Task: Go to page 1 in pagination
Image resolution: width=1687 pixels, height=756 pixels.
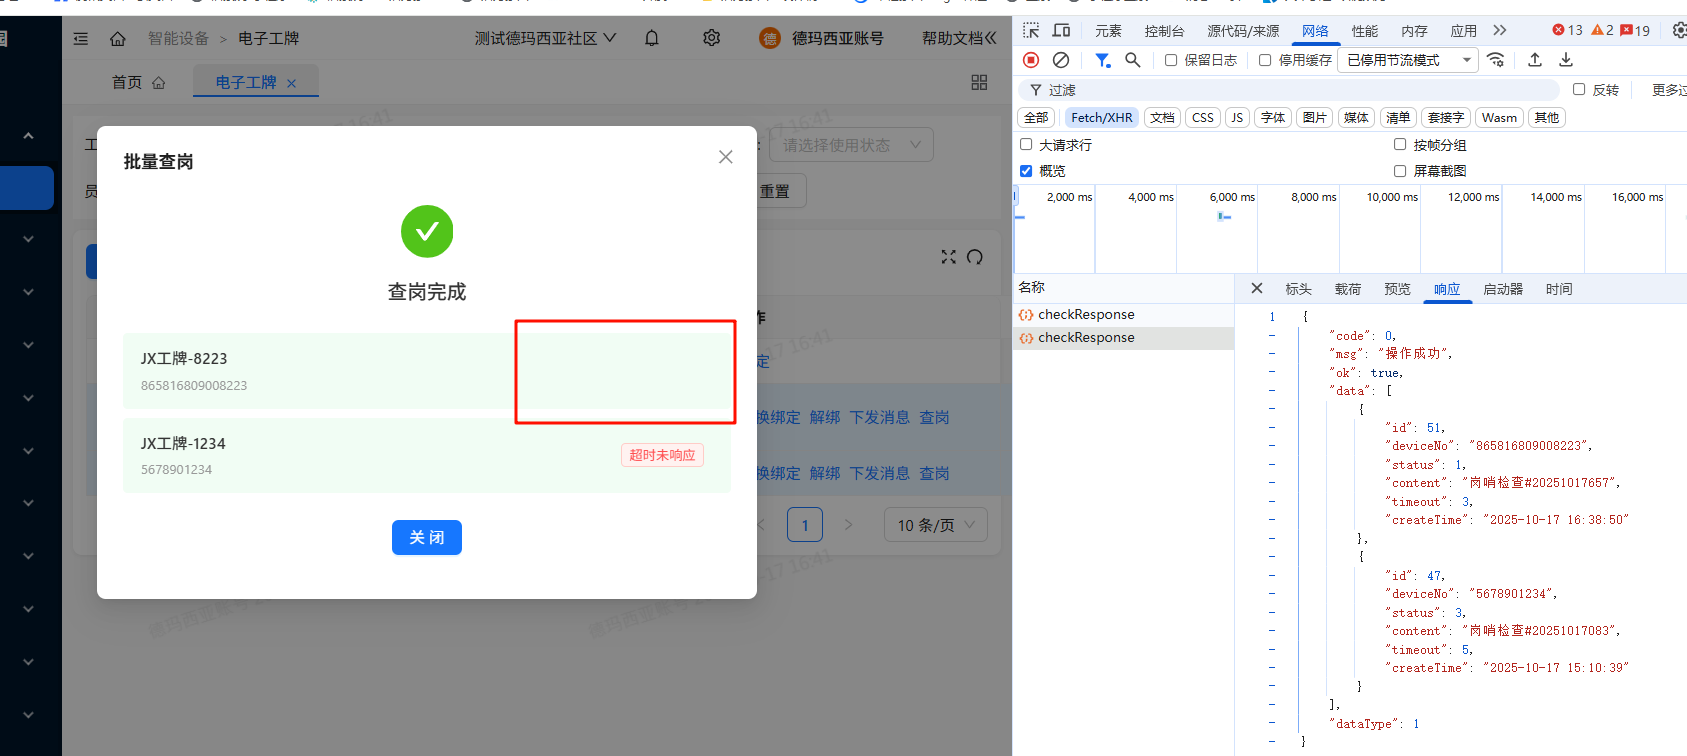Action: click(x=805, y=525)
